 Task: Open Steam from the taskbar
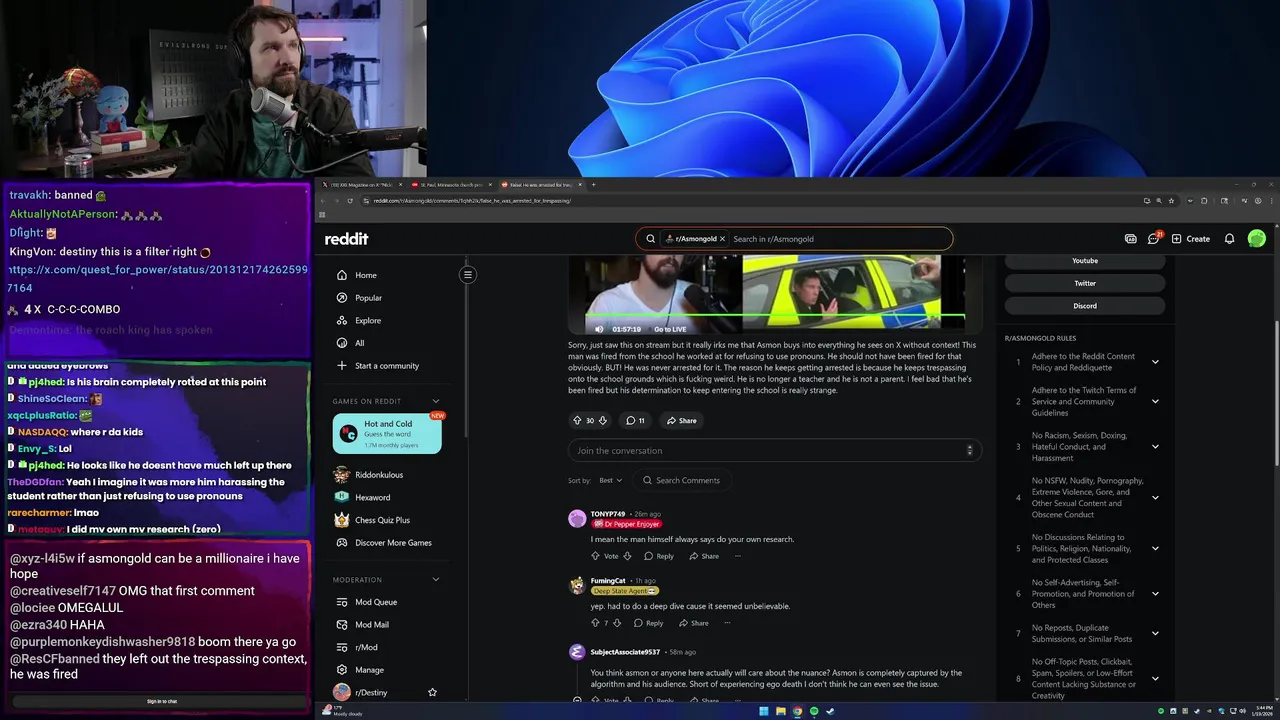tap(830, 711)
